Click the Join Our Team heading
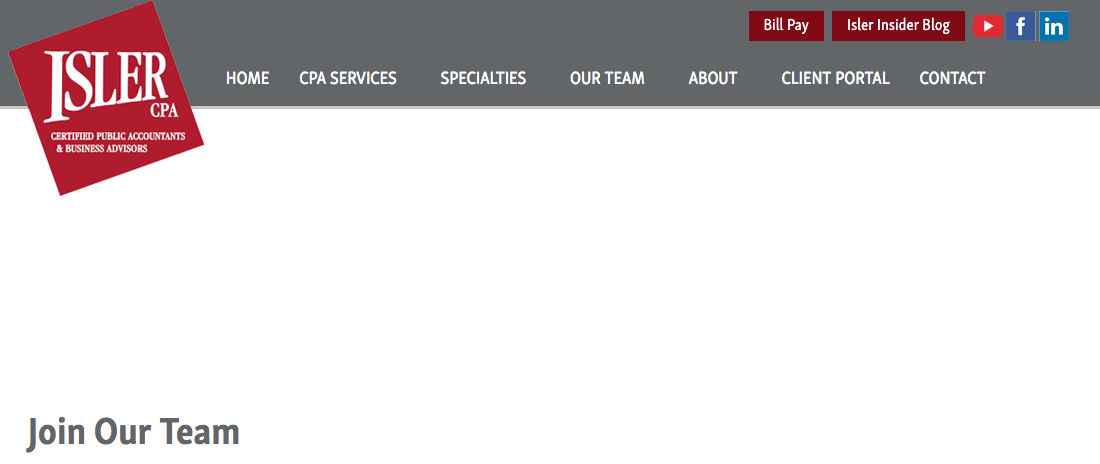This screenshot has width=1100, height=464. pos(133,432)
